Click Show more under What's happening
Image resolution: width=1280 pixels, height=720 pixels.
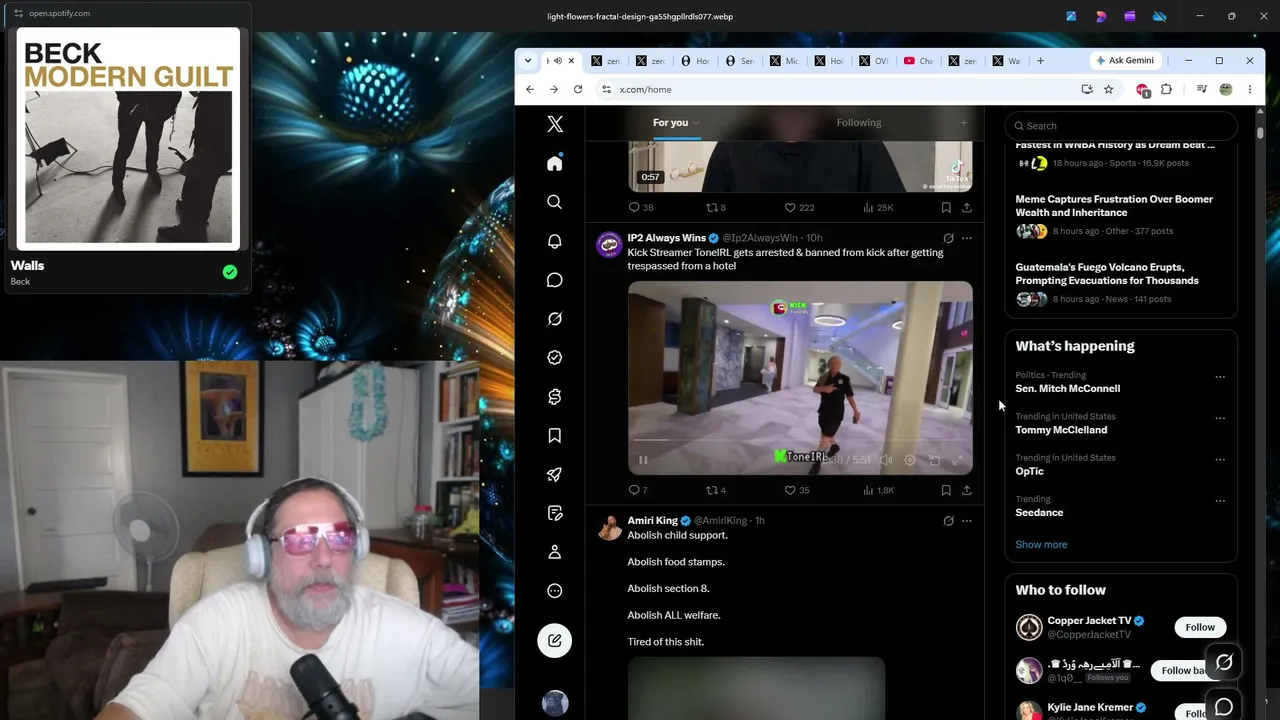[1041, 545]
